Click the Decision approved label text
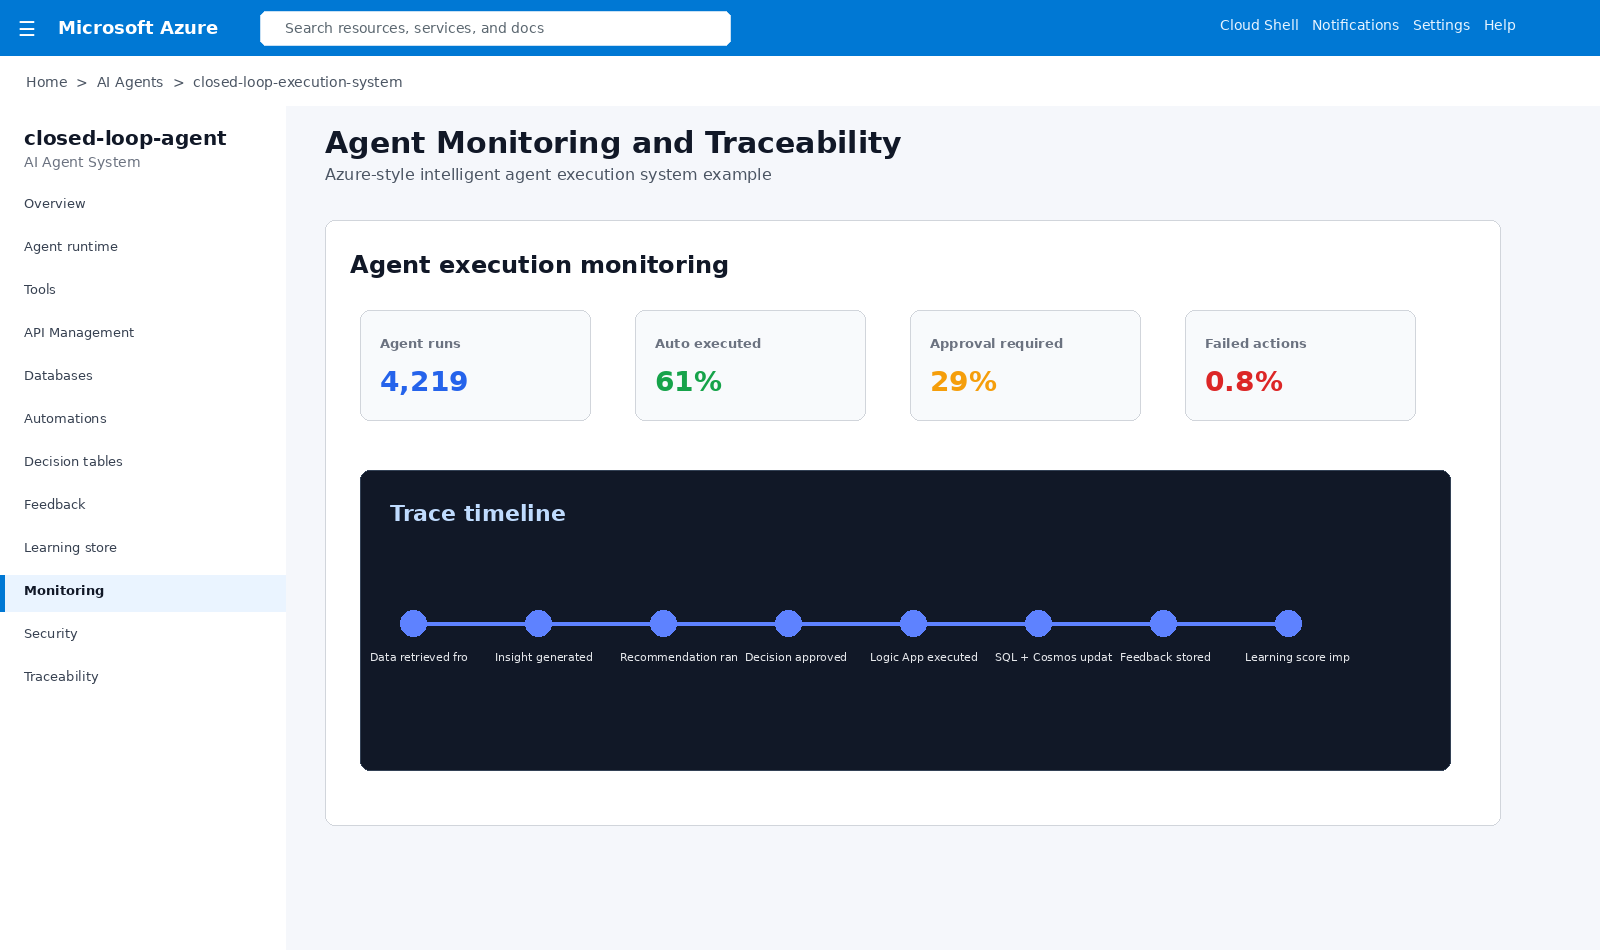Screen dimensions: 1600x950 (796, 657)
